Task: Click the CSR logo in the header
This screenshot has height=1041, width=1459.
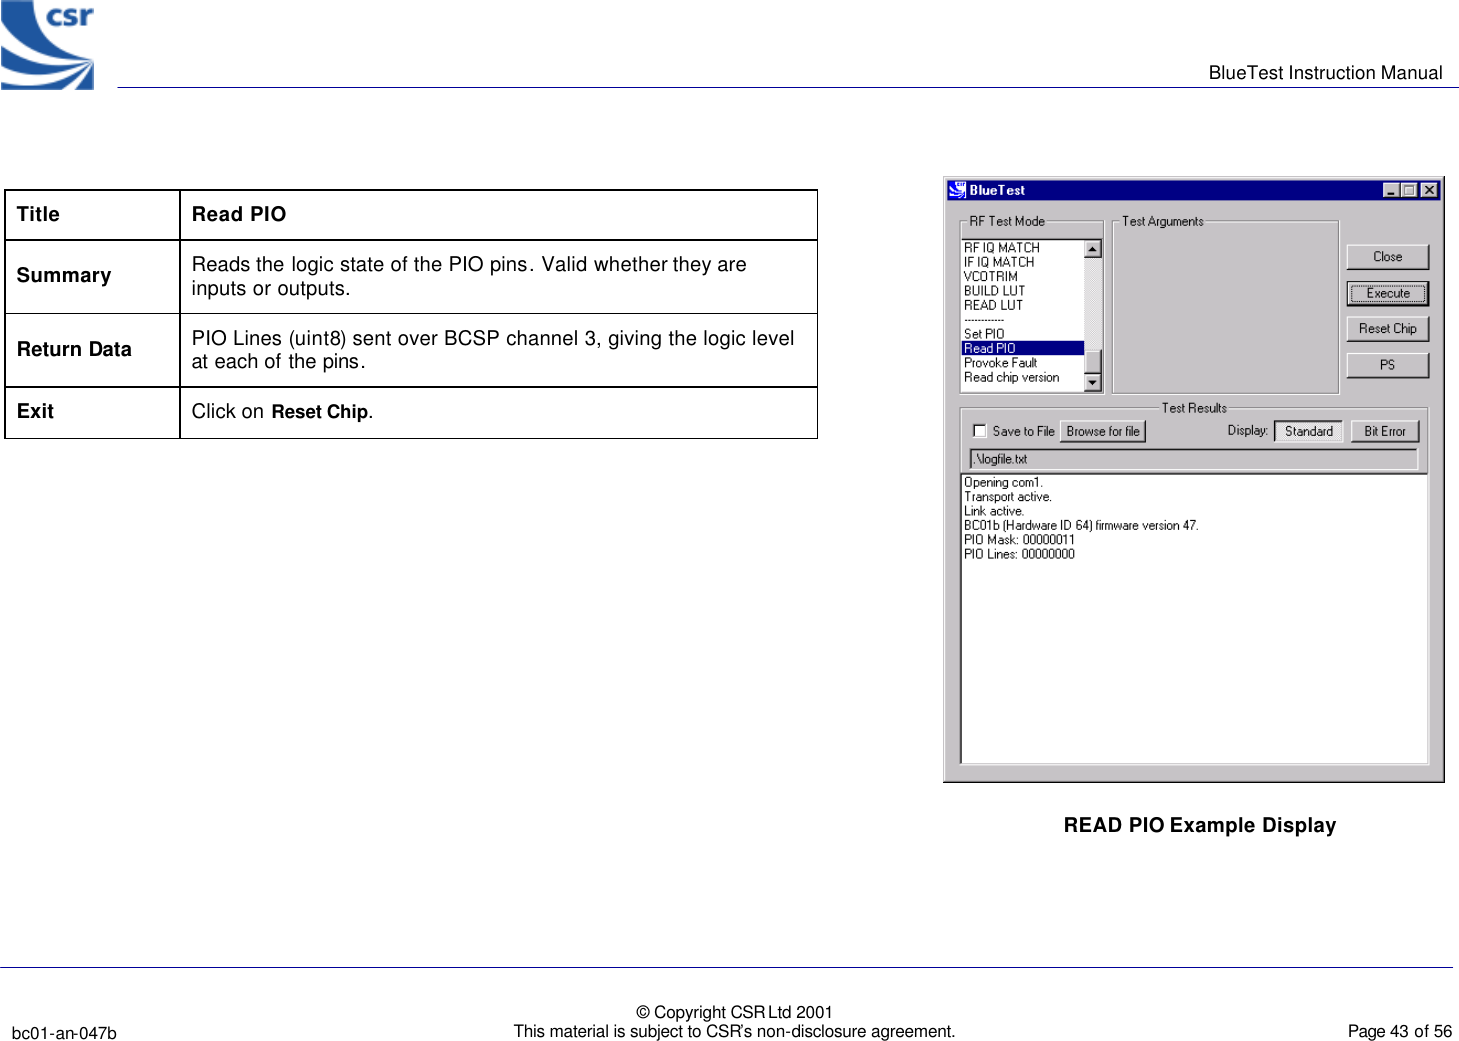Action: coord(47,45)
